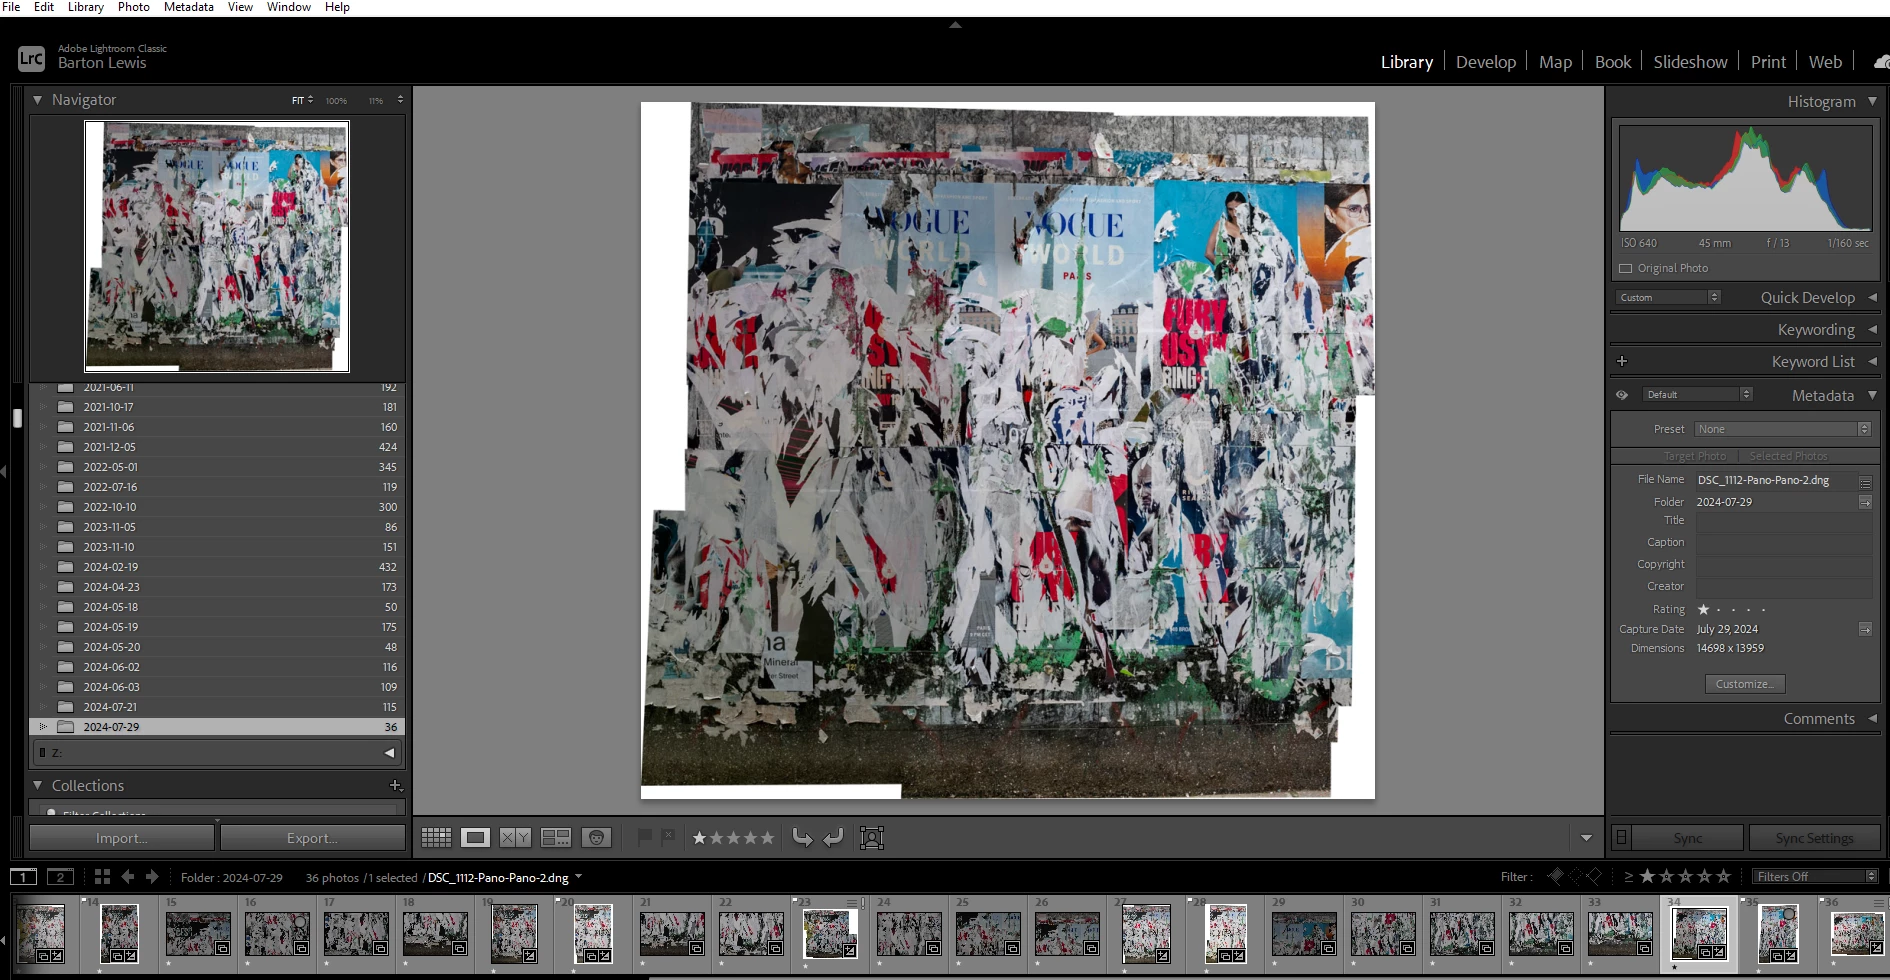Viewport: 1890px width, 980px height.
Task: Click filmstrip grid view icon
Action: [x=102, y=877]
